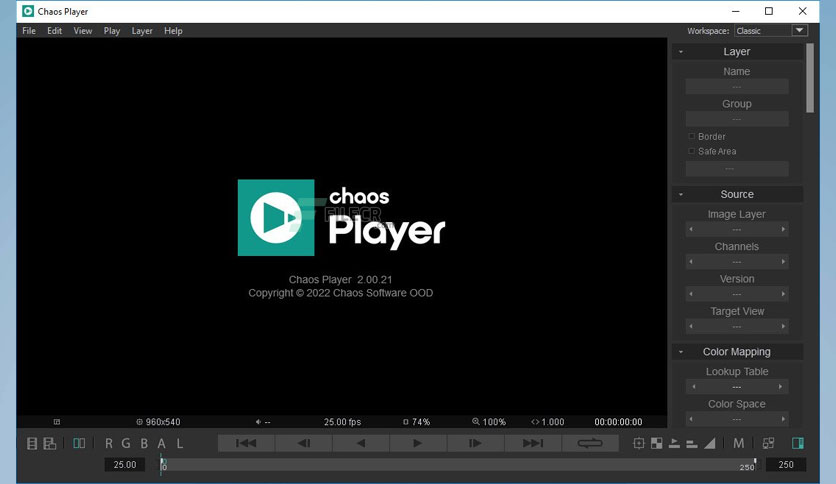Click Version previous arrow
836x484 pixels.
[691, 294]
